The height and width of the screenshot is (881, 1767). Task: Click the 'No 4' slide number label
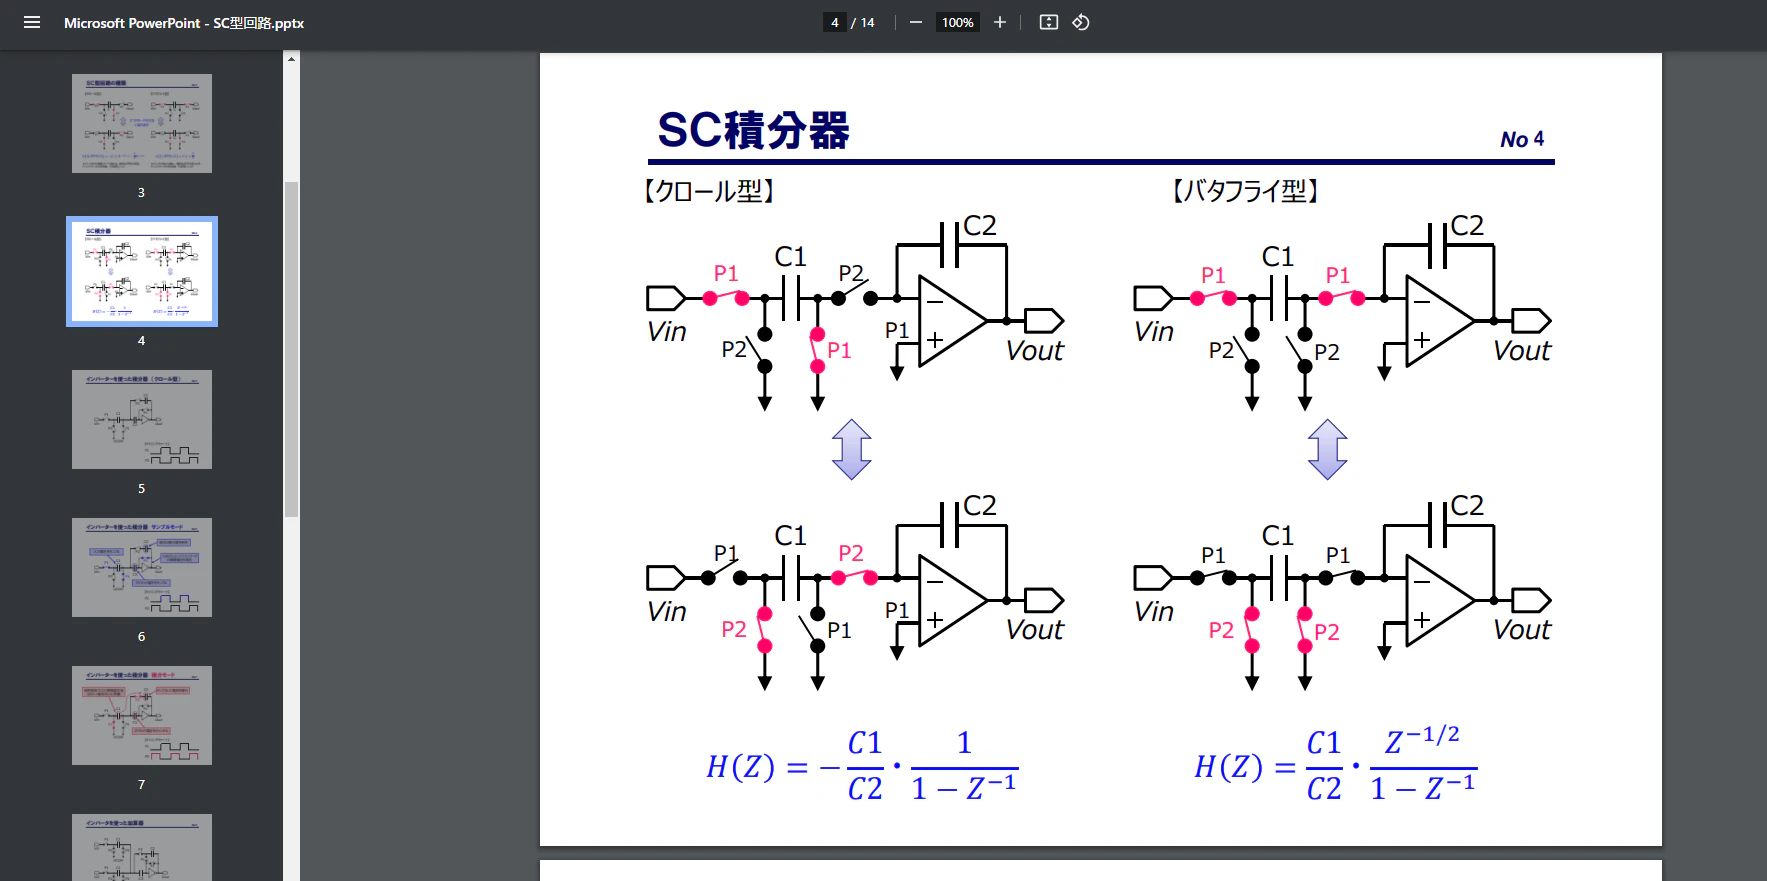(1522, 139)
